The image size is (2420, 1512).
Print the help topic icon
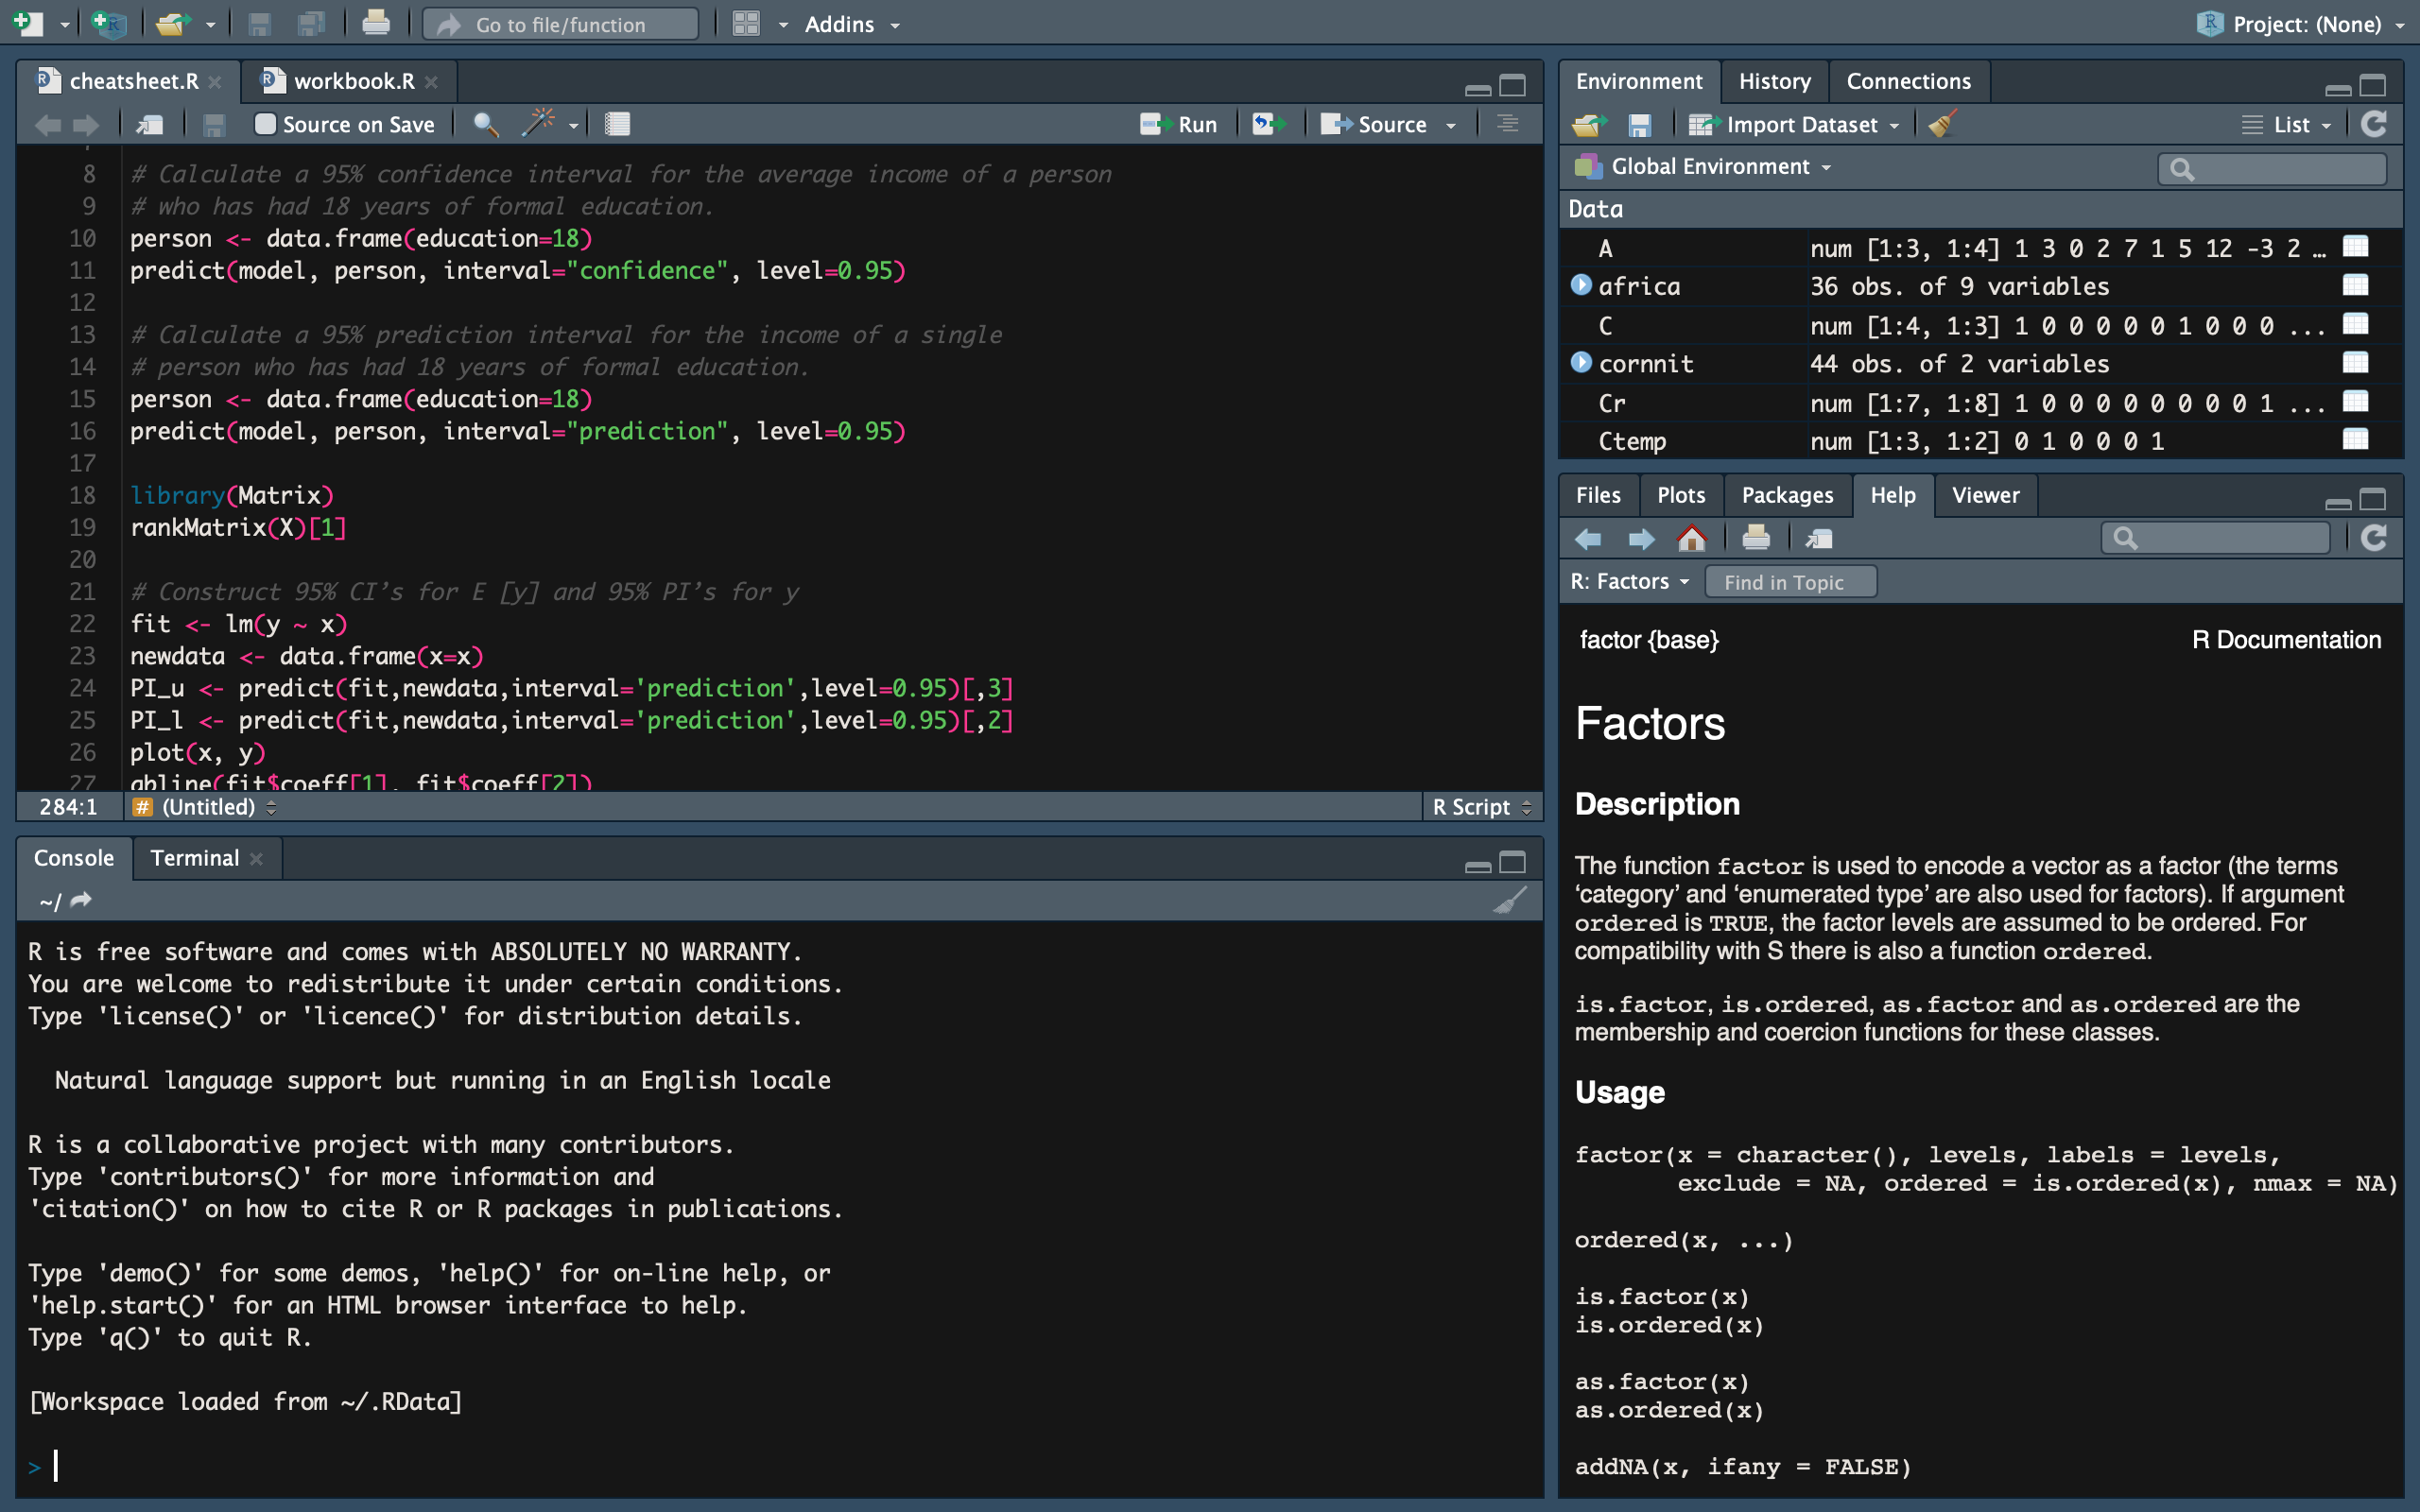tap(1756, 539)
